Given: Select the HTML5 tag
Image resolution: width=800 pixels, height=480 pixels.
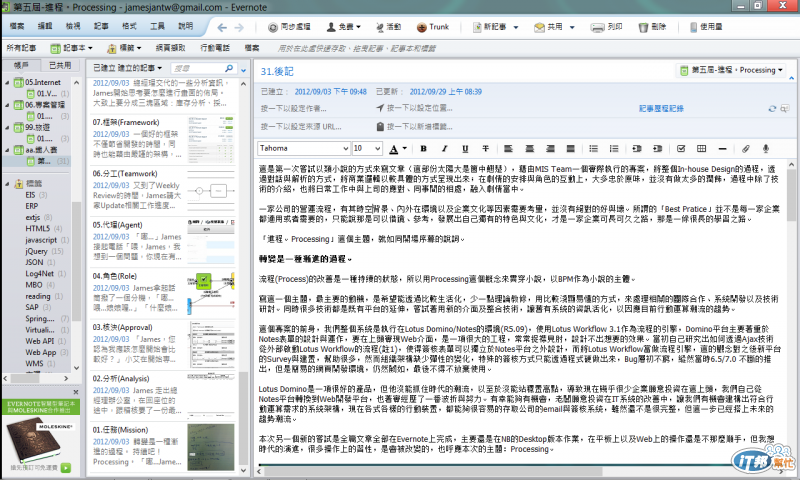Looking at the screenshot, I should click(38, 229).
